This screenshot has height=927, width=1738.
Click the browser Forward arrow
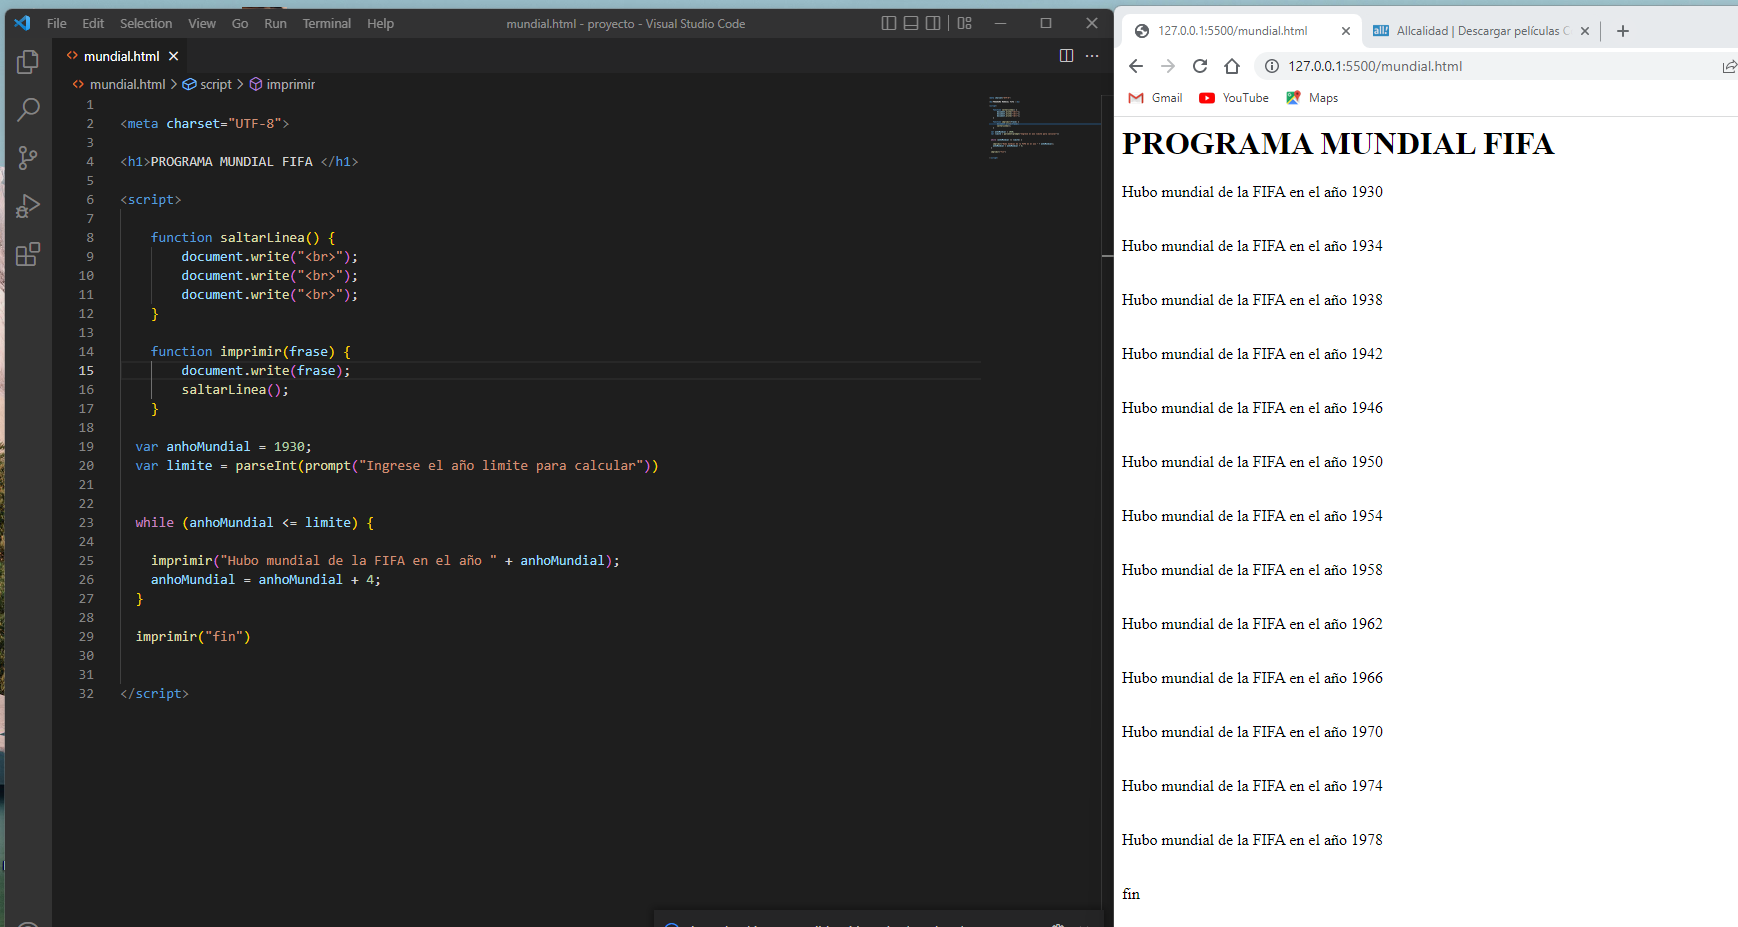[1168, 66]
